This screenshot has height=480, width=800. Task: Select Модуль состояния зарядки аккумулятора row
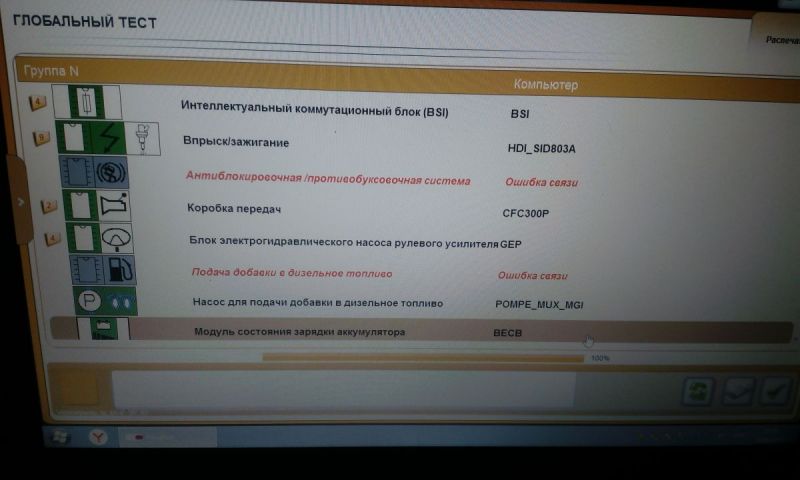299,331
